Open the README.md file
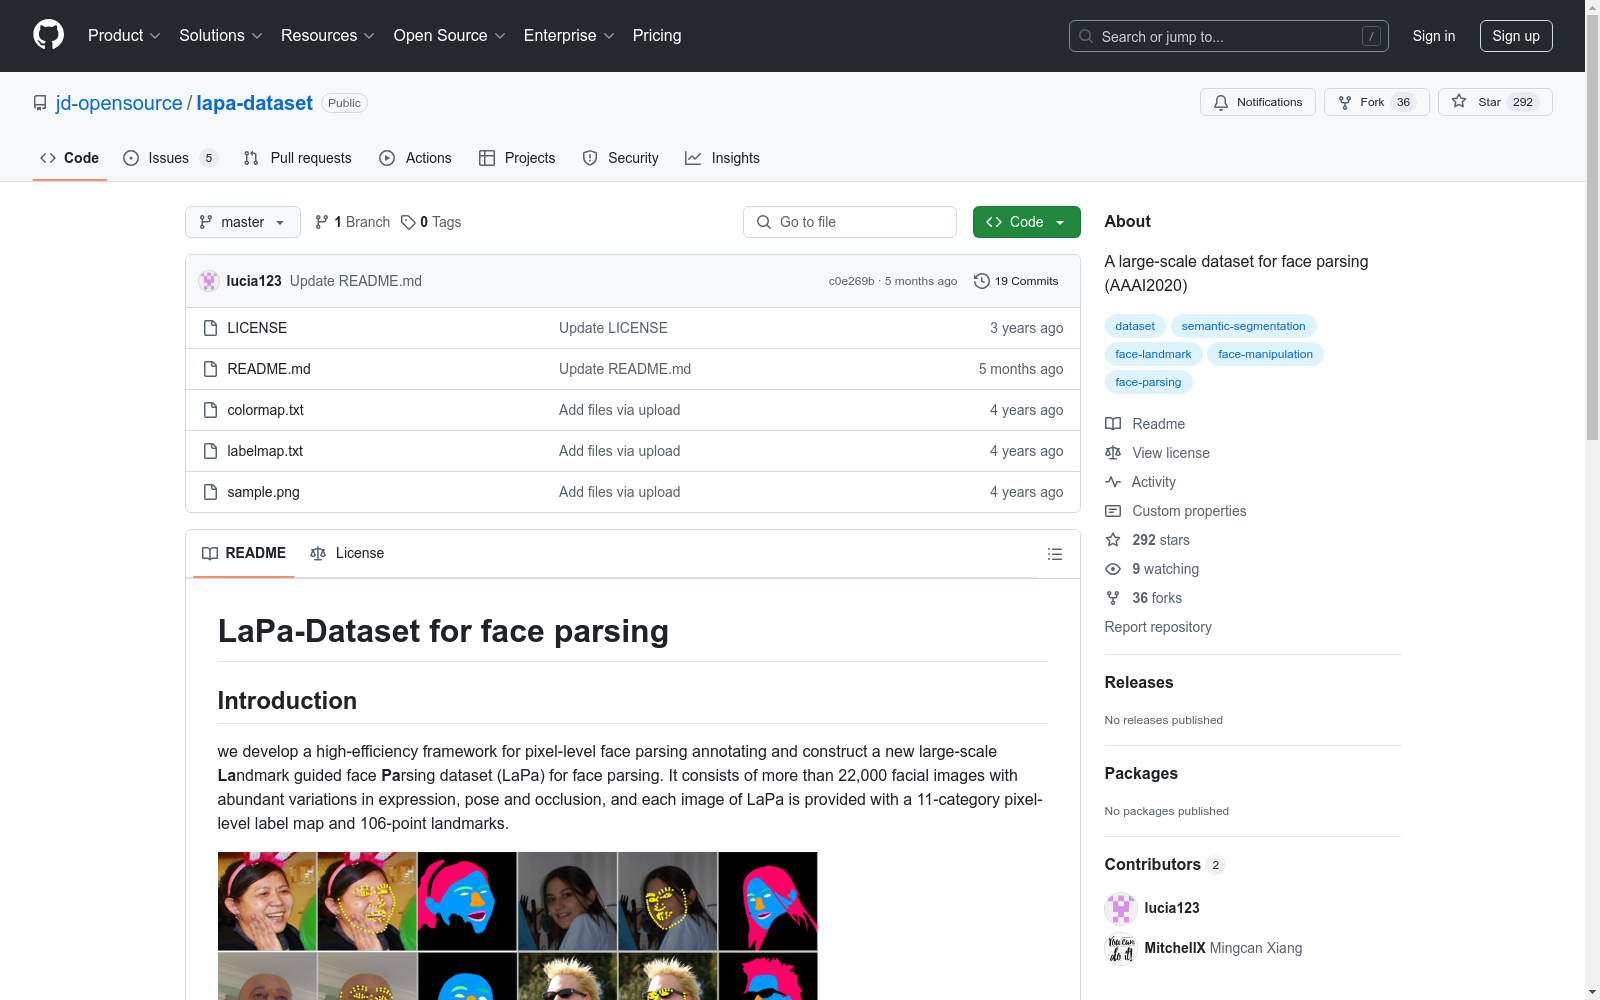 pos(269,369)
